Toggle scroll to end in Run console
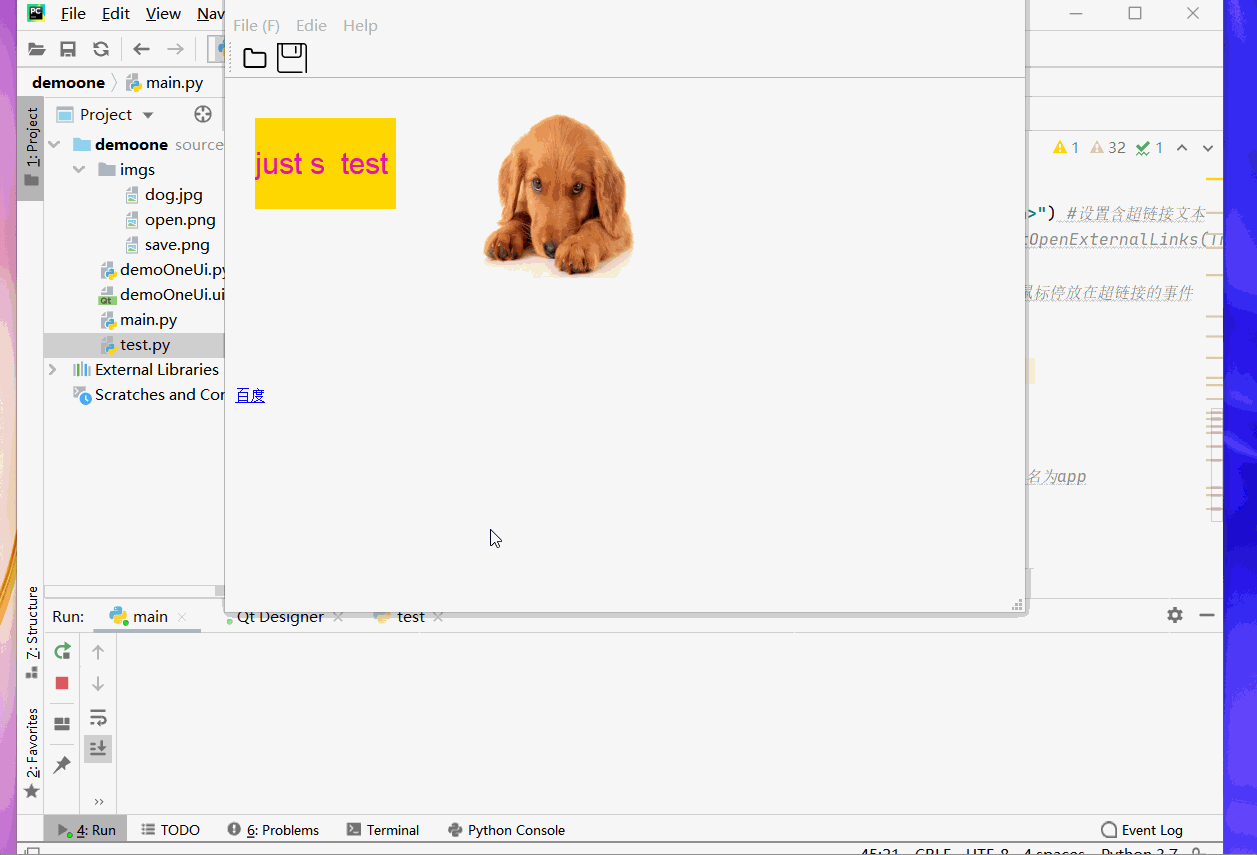1257x855 pixels. 98,748
